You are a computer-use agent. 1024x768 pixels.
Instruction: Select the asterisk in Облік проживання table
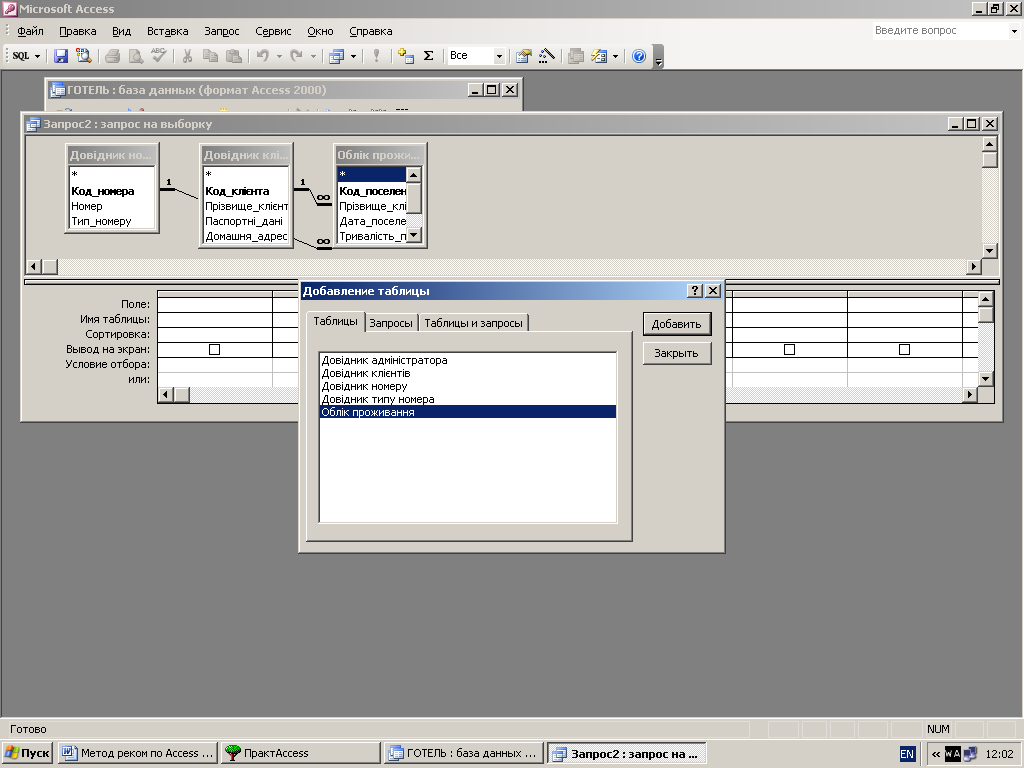pyautogui.click(x=372, y=174)
